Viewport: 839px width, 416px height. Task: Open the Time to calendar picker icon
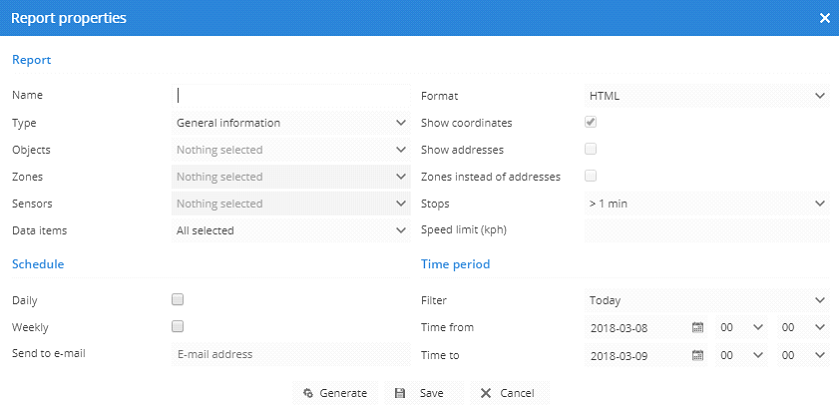point(698,355)
